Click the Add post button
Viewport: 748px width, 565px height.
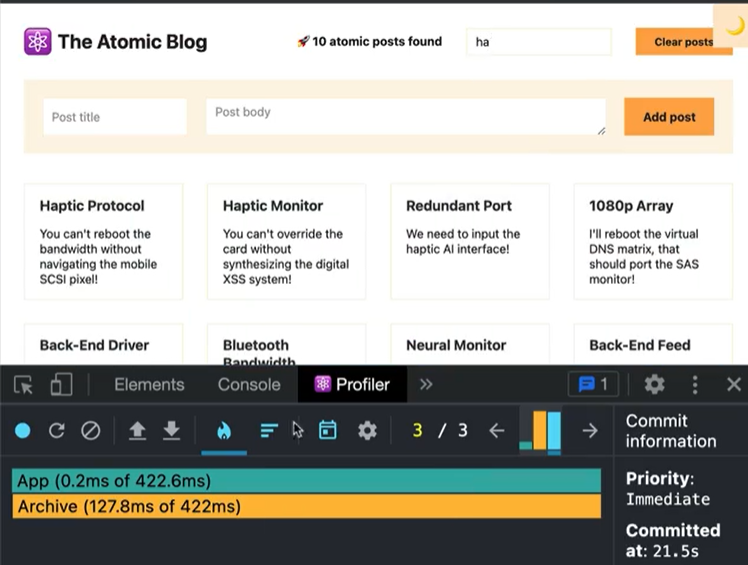coord(669,117)
